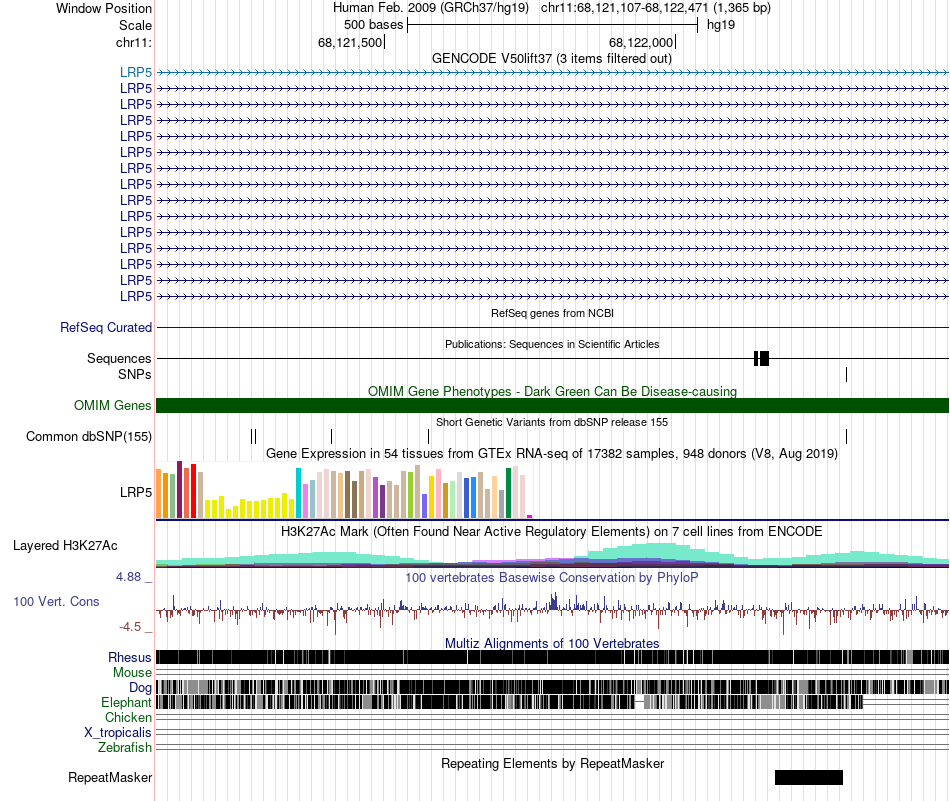950x801 pixels.
Task: Click the chr11: ruler label
Action: click(134, 42)
